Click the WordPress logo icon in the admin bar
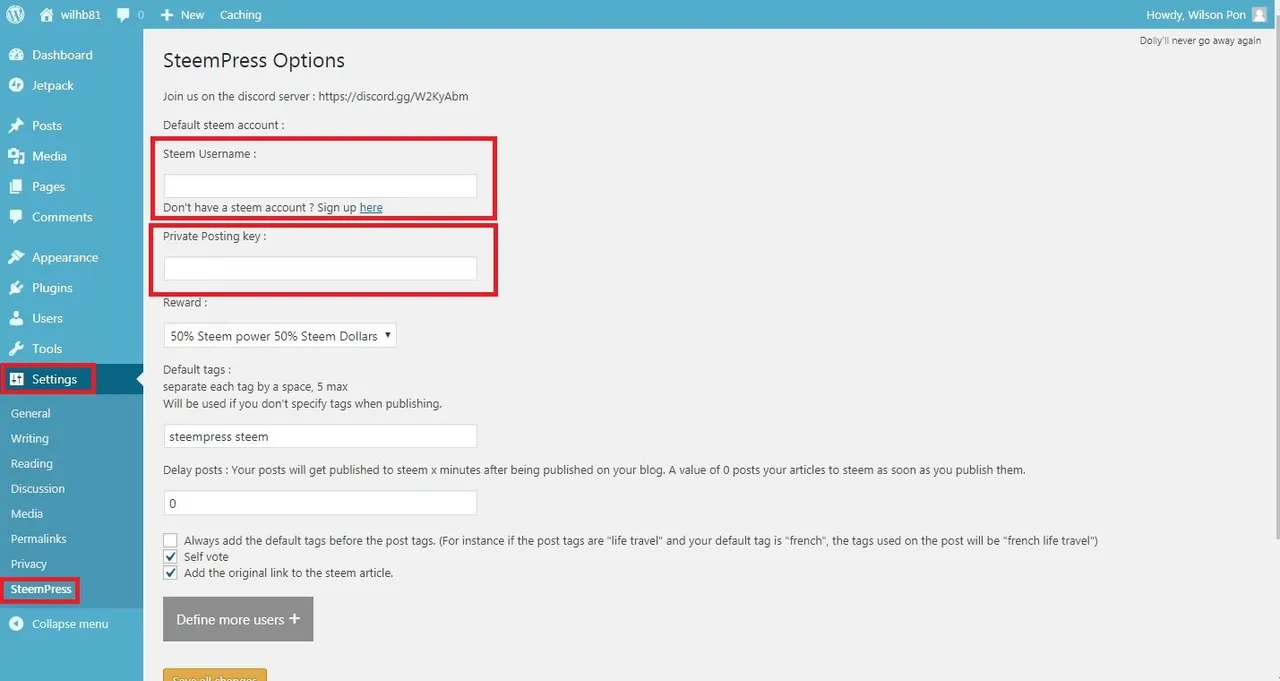The width and height of the screenshot is (1280, 681). pos(16,15)
